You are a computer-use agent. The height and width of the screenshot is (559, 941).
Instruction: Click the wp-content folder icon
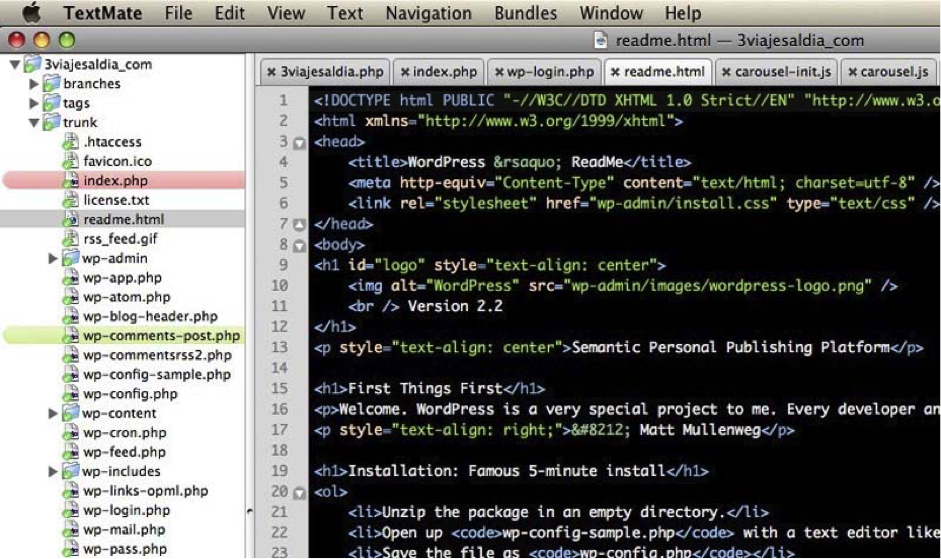click(x=71, y=413)
